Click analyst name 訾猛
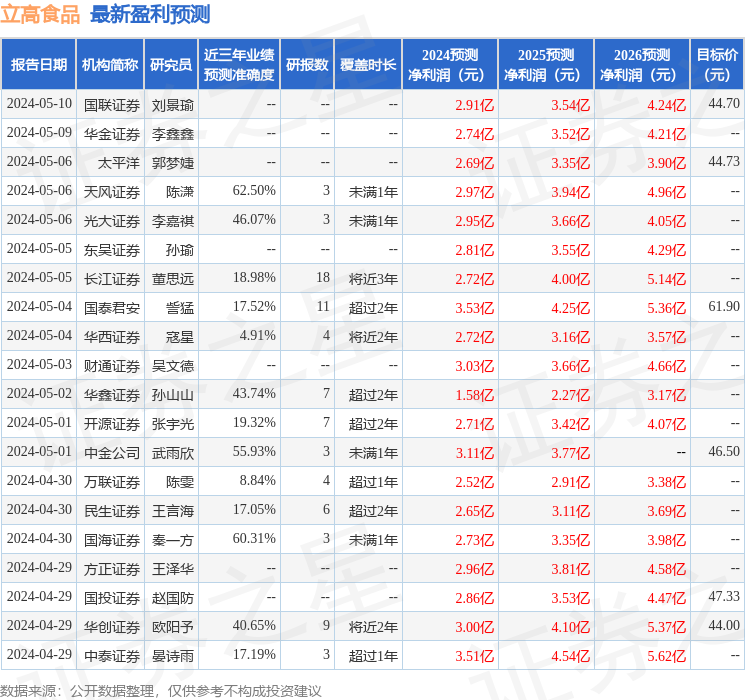The image size is (745, 700). 180,308
